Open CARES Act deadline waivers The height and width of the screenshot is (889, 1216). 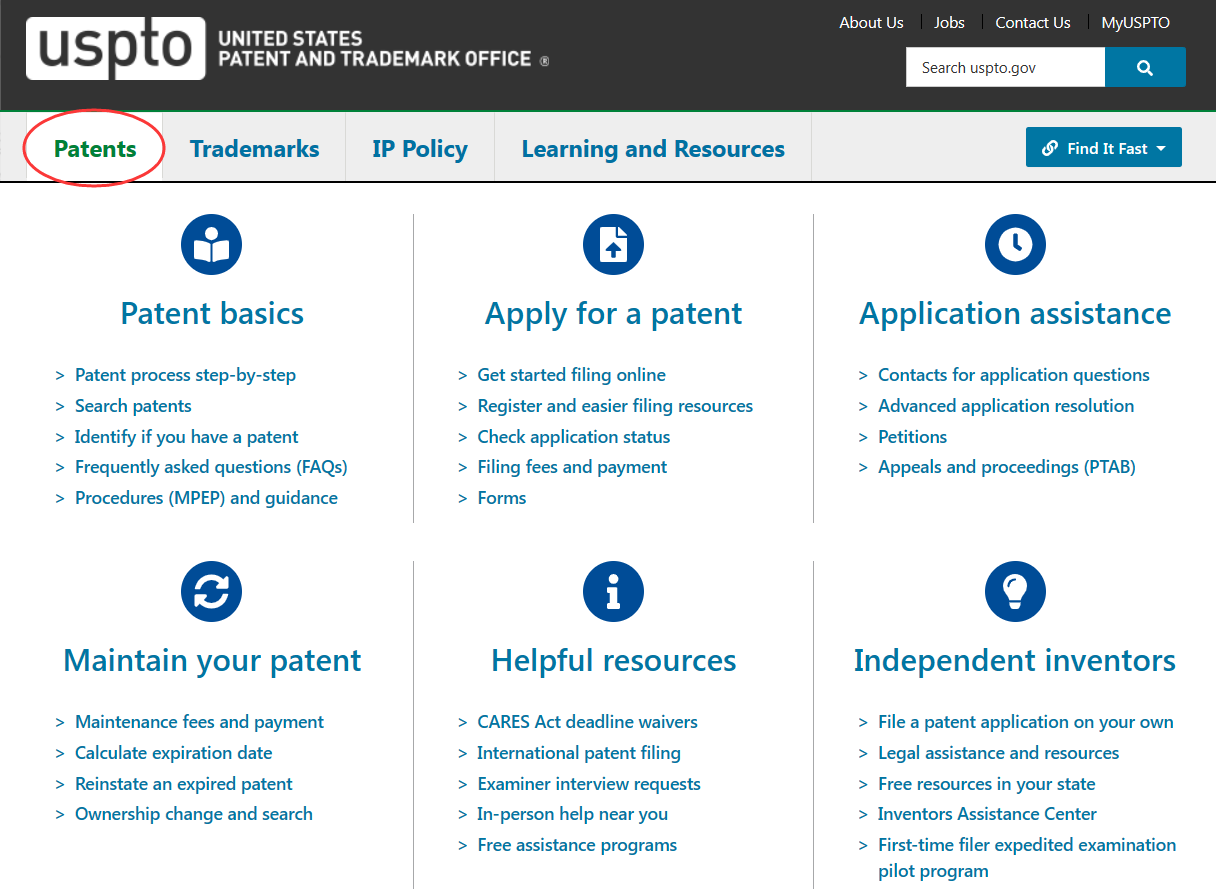point(587,722)
